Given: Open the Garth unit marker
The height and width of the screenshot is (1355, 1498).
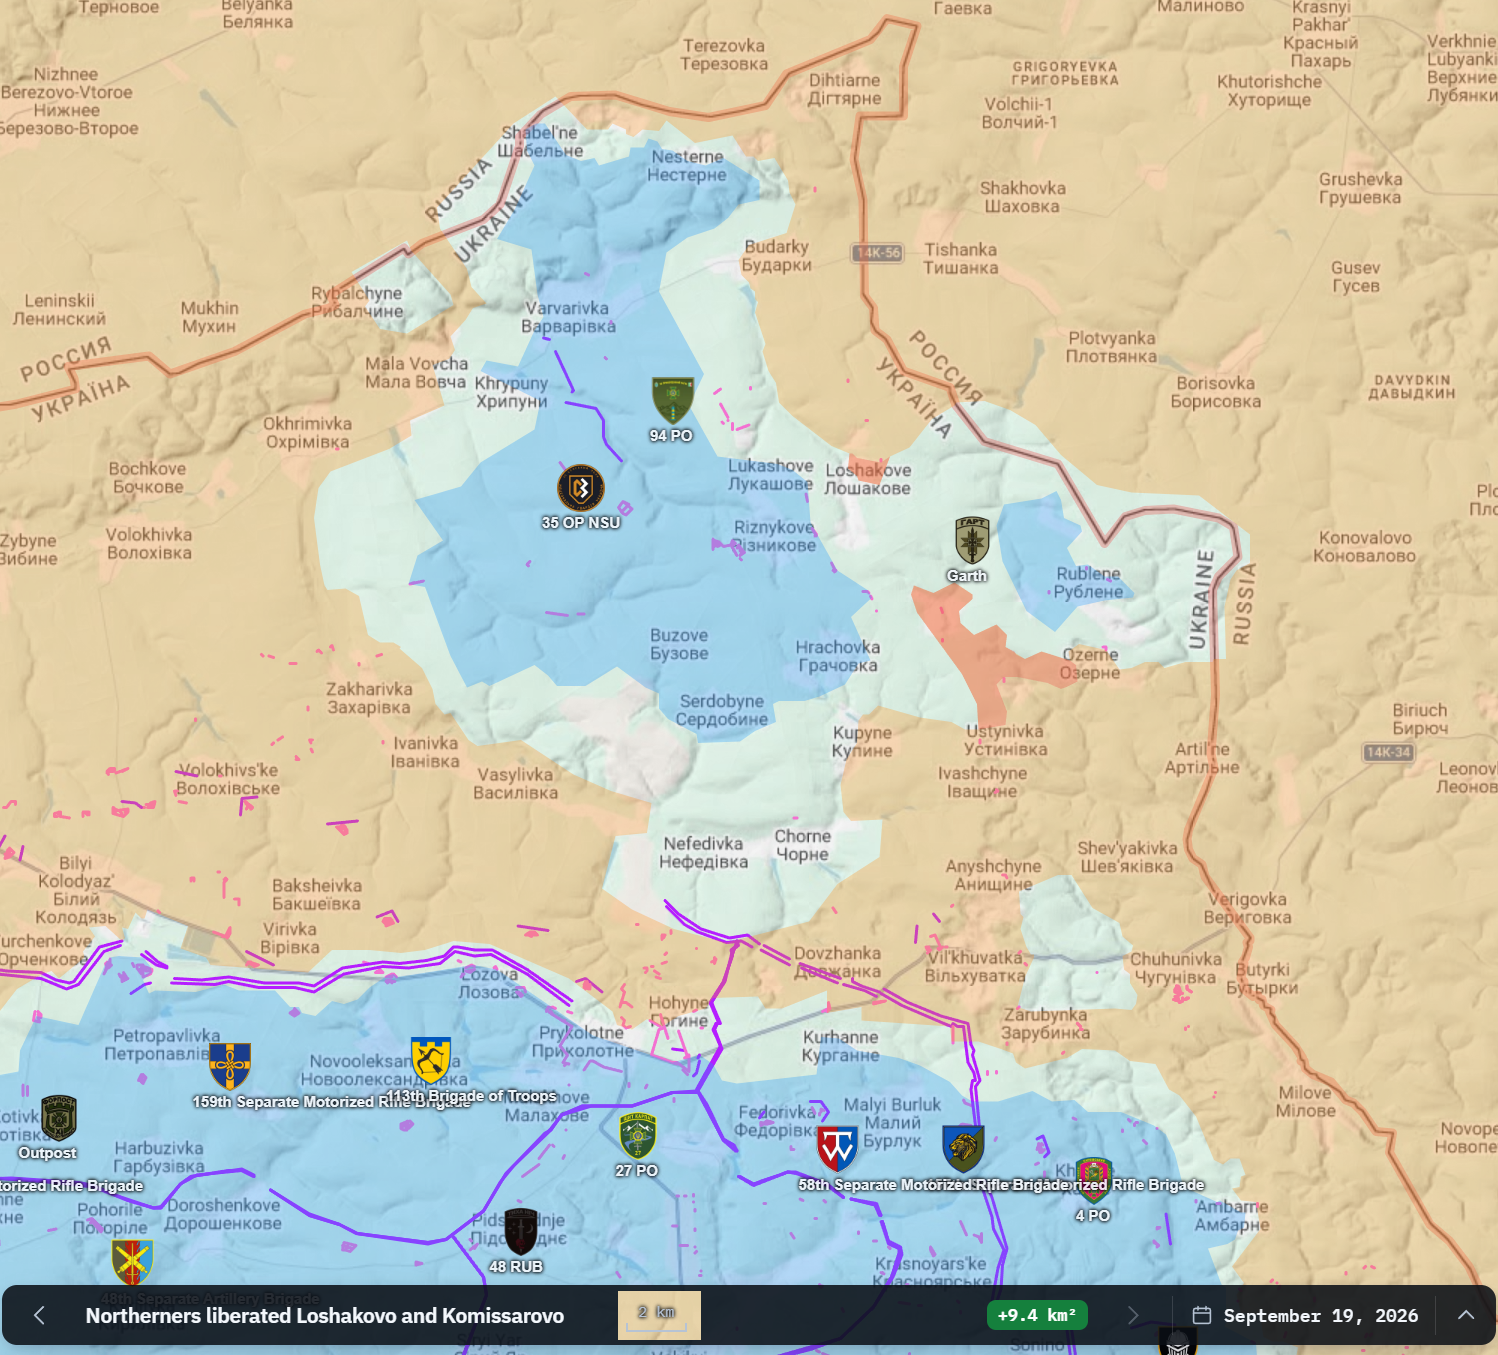Looking at the screenshot, I should 972,541.
